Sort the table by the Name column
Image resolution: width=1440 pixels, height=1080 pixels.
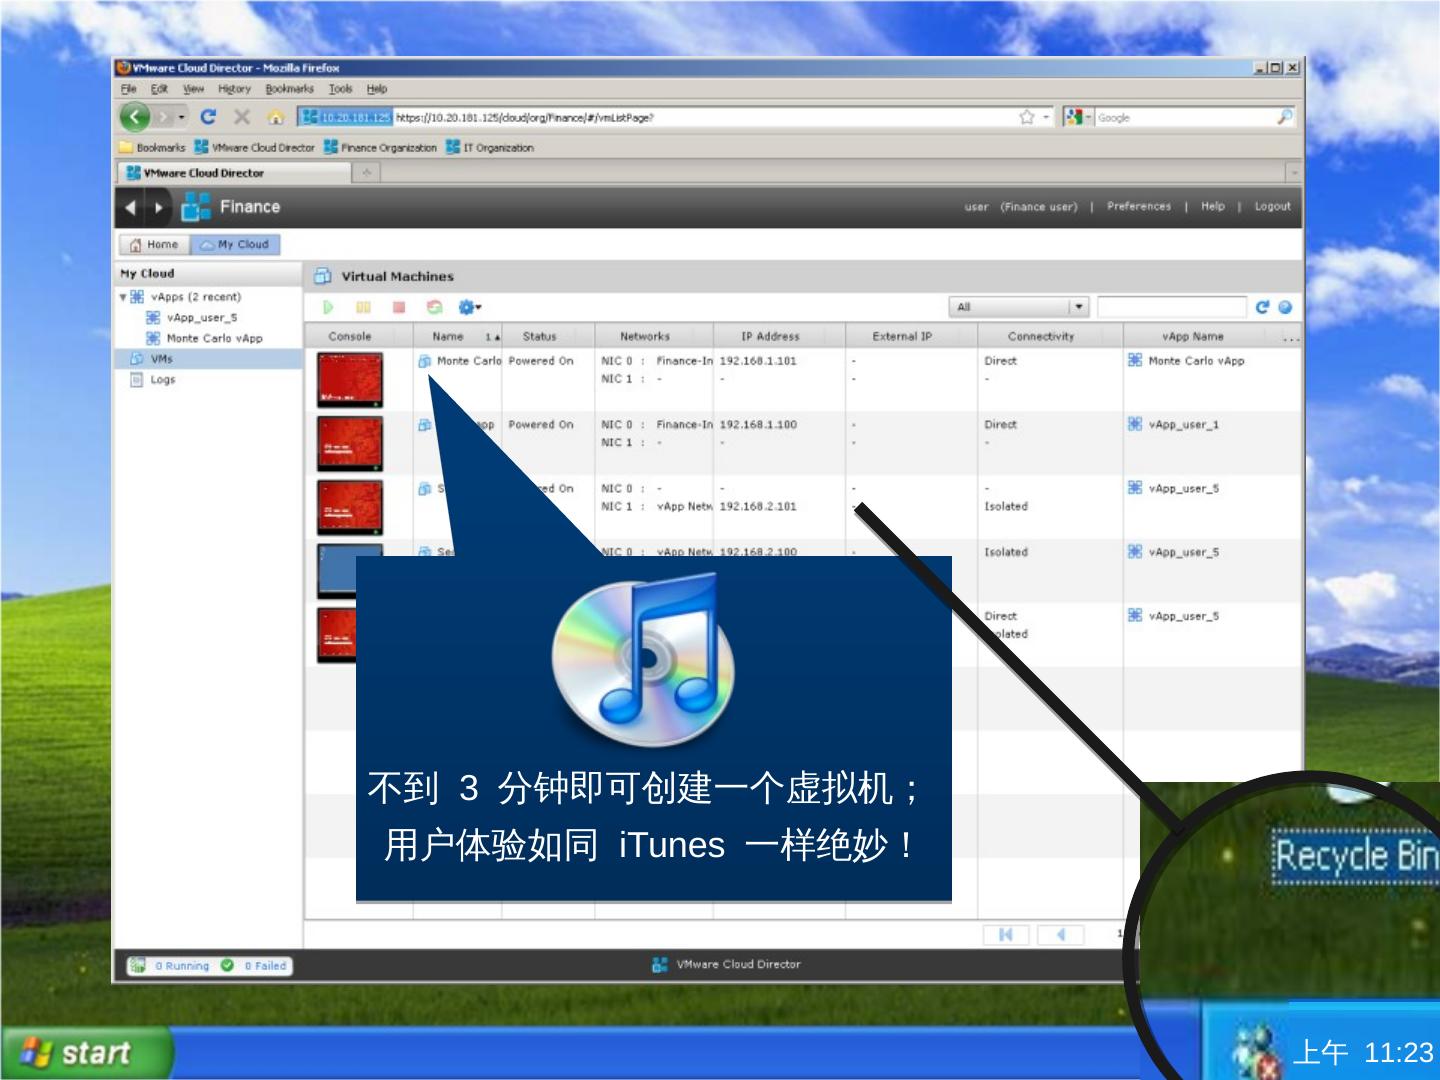(x=457, y=337)
